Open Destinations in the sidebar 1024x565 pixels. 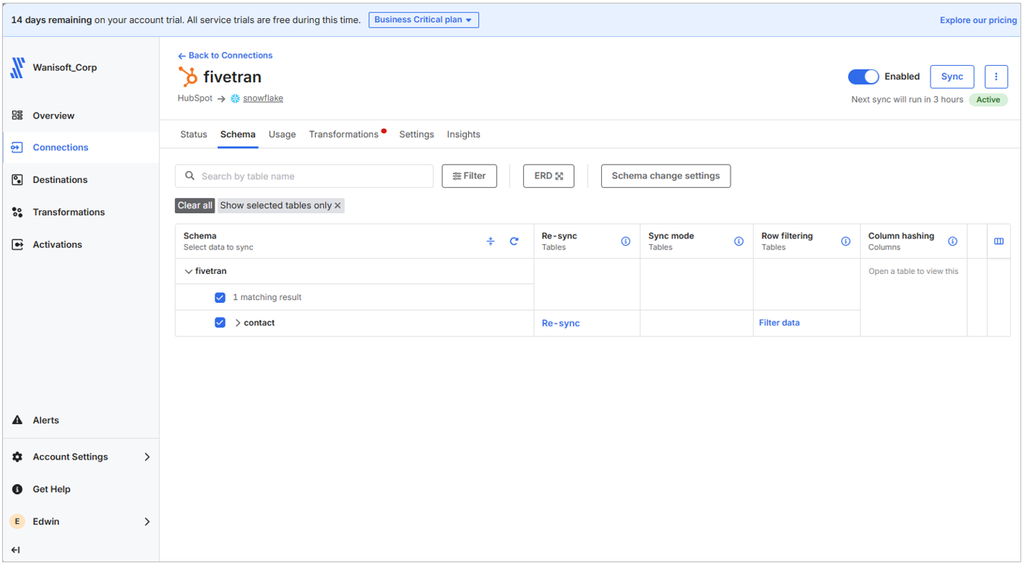pyautogui.click(x=60, y=180)
